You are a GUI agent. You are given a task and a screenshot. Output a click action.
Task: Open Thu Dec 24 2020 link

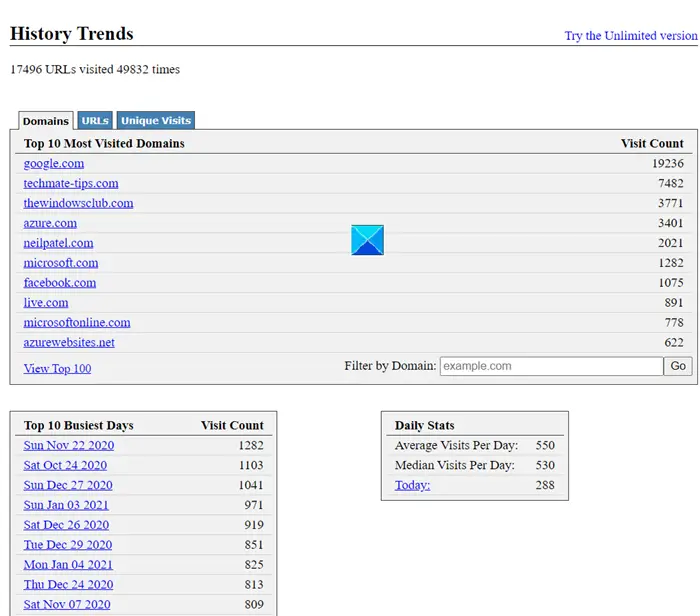click(x=68, y=584)
